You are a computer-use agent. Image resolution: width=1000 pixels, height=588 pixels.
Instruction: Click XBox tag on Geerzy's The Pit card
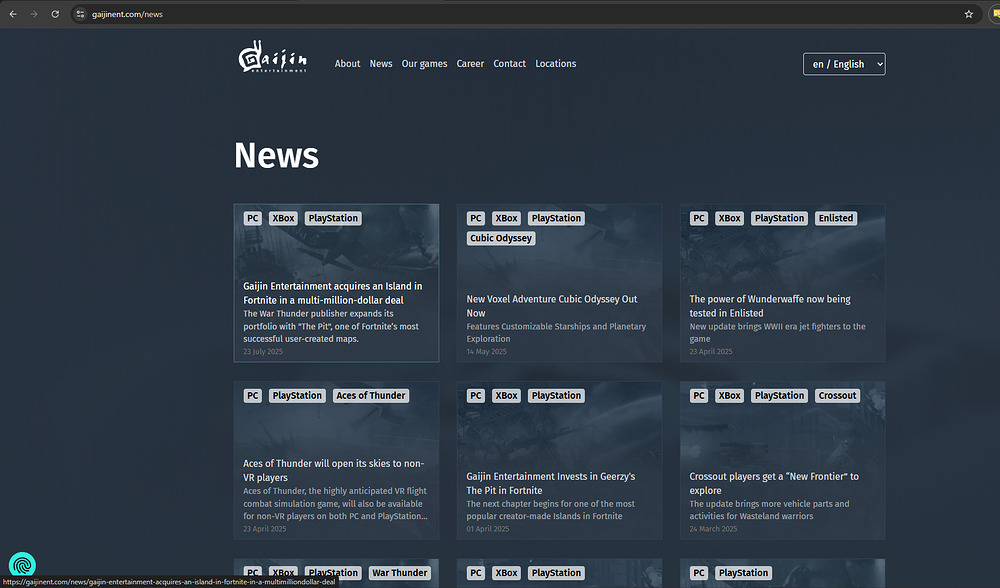coord(506,395)
